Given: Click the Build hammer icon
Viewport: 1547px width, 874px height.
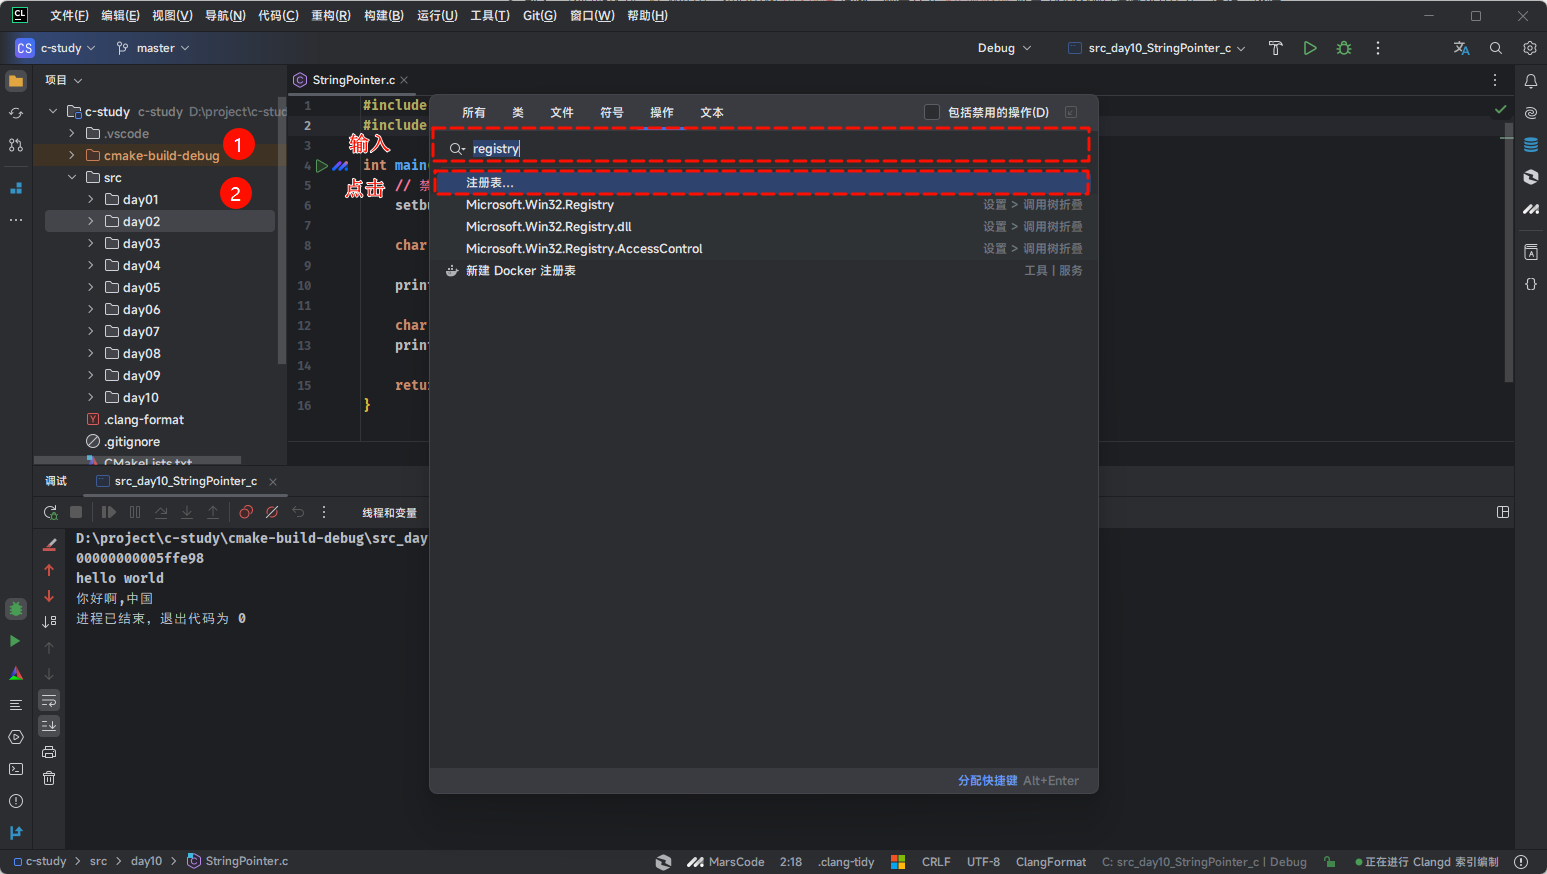Looking at the screenshot, I should (x=1275, y=48).
